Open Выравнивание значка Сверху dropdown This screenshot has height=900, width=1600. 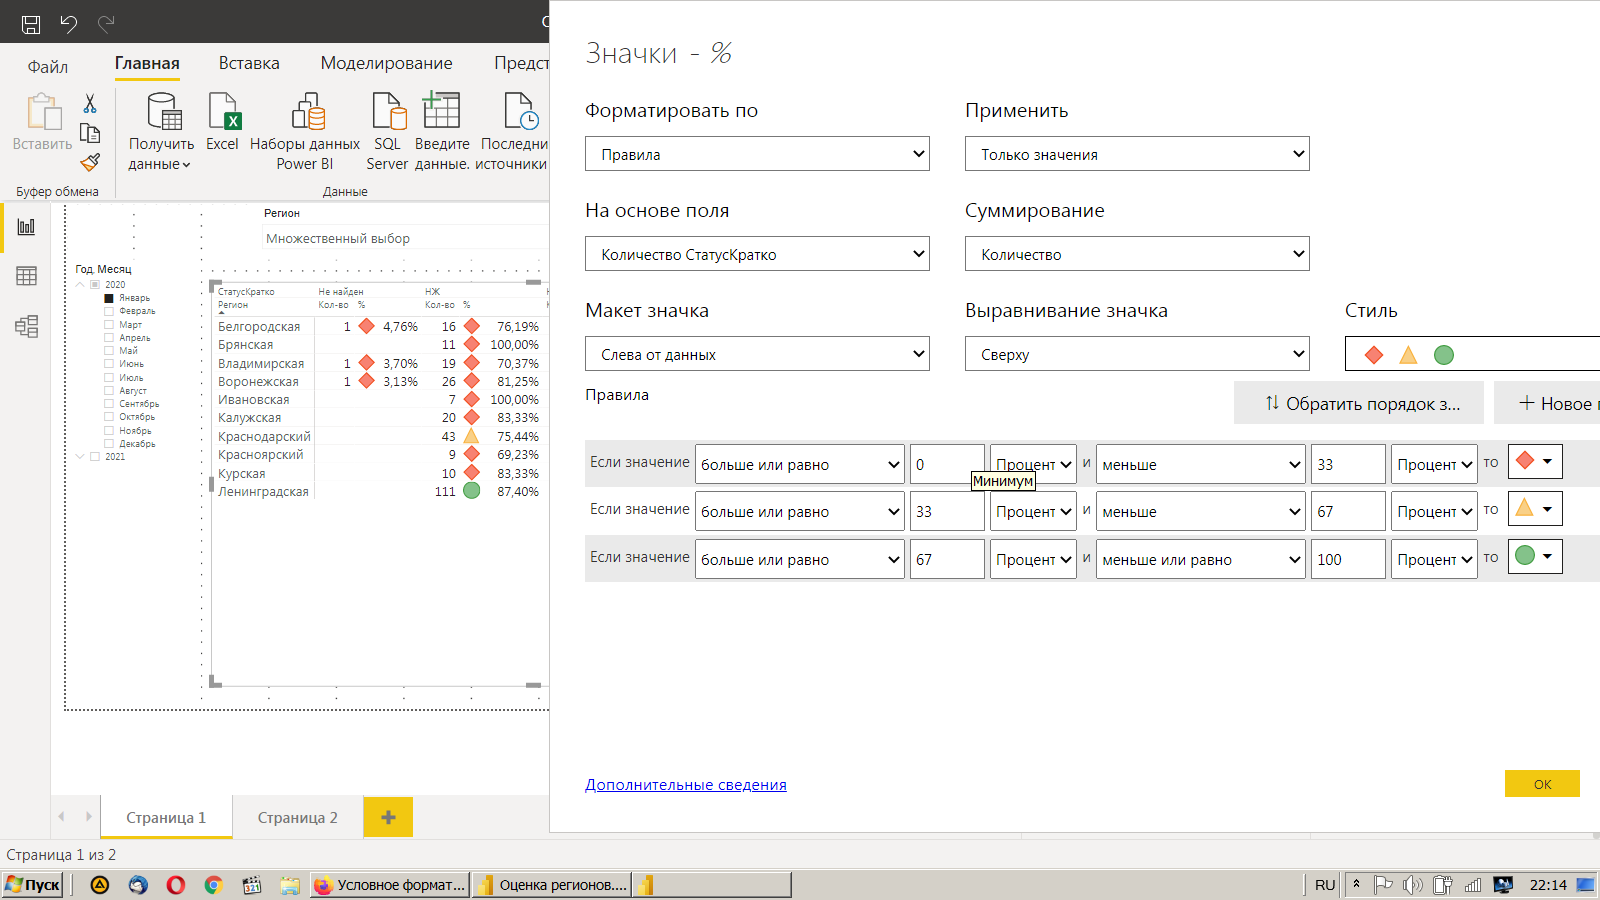pos(1137,354)
